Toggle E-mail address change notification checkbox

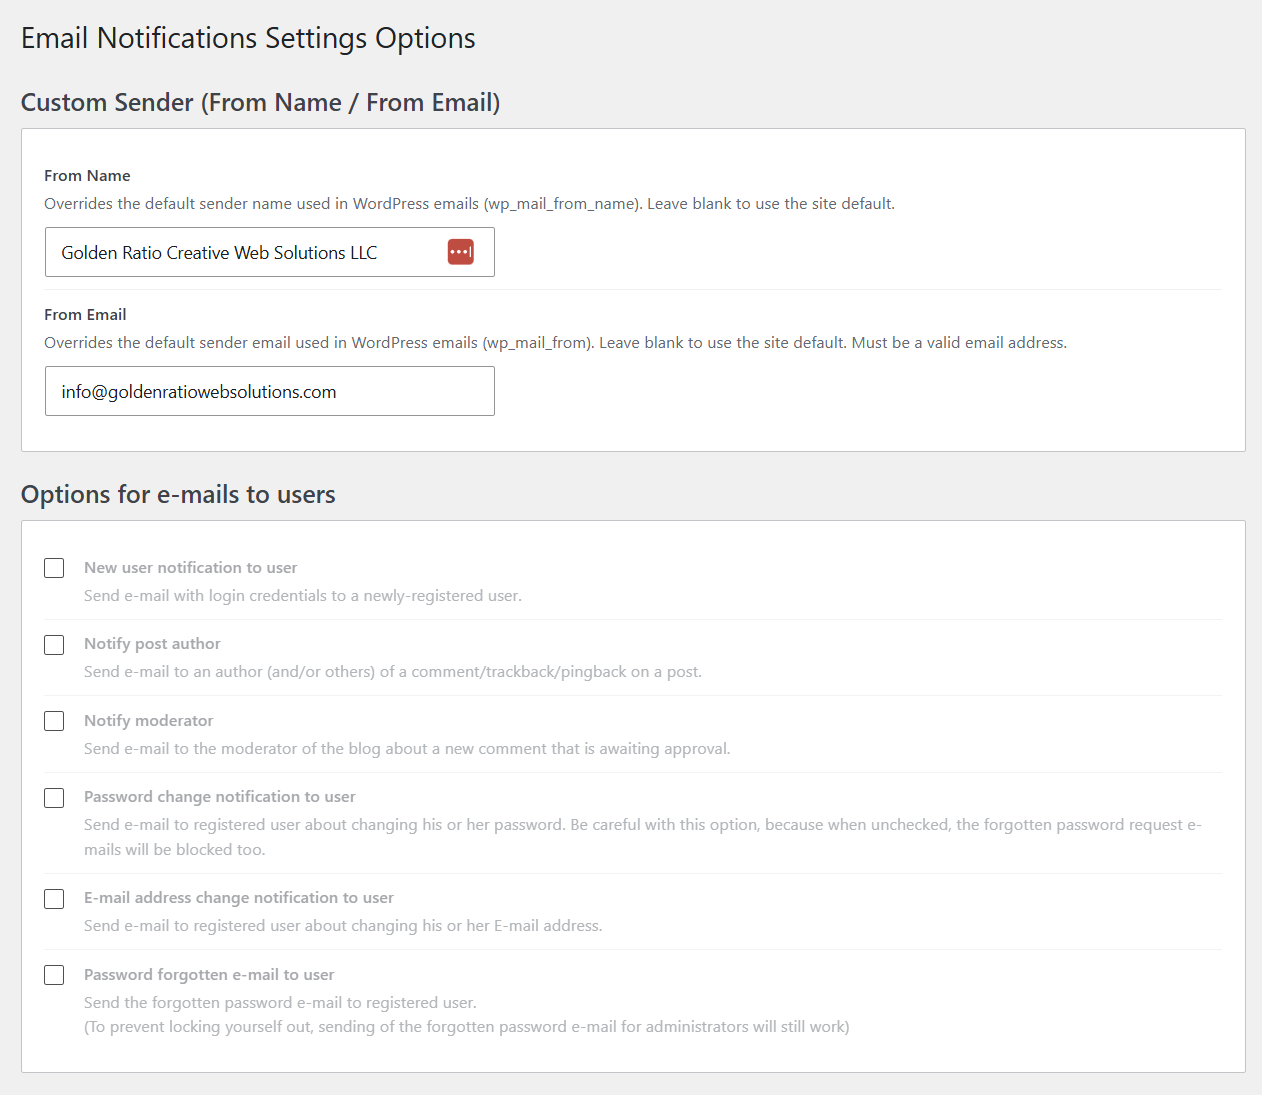pos(54,899)
